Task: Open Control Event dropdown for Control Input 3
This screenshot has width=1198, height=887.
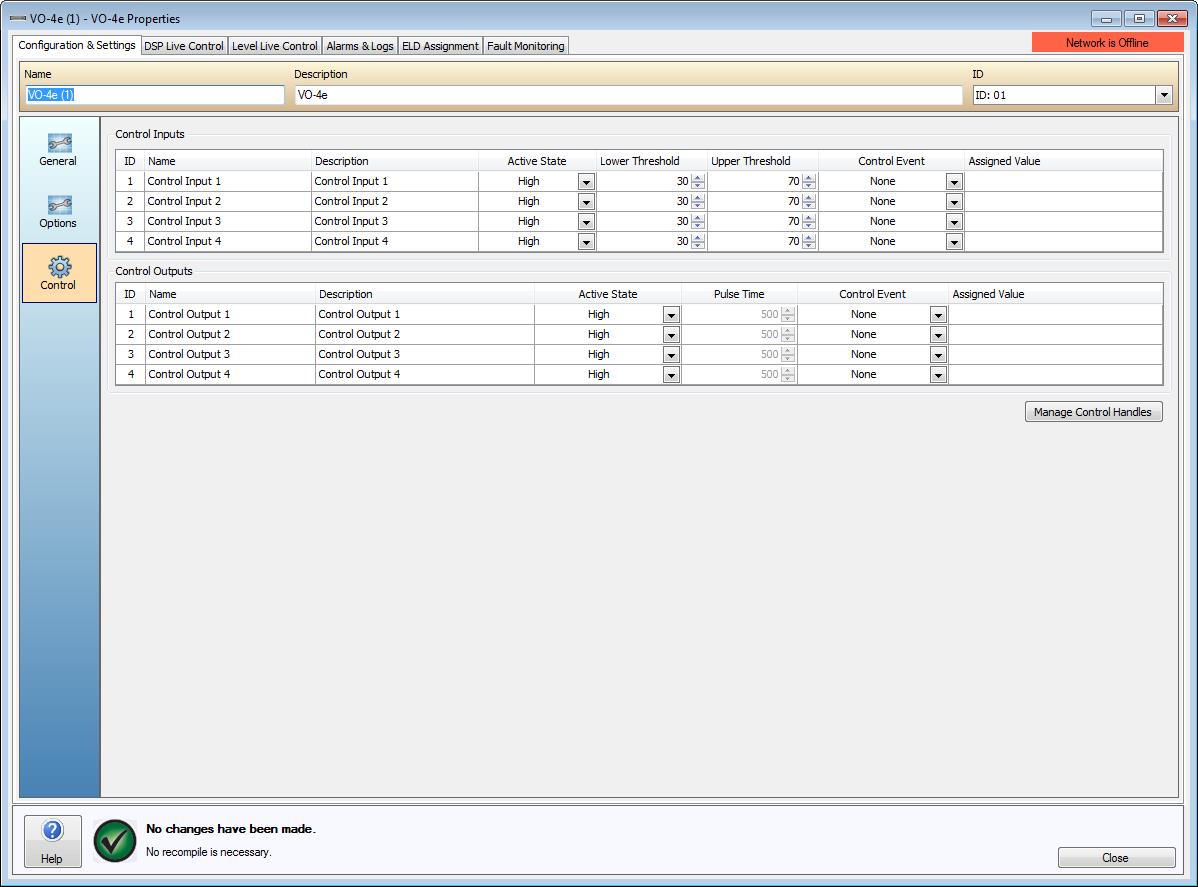Action: pos(954,222)
